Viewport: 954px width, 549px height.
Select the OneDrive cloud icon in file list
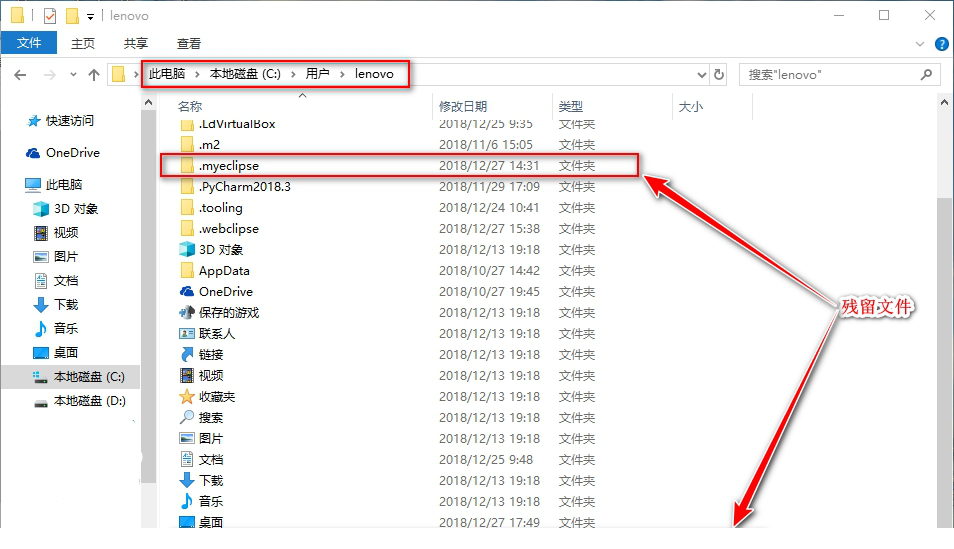(x=187, y=292)
